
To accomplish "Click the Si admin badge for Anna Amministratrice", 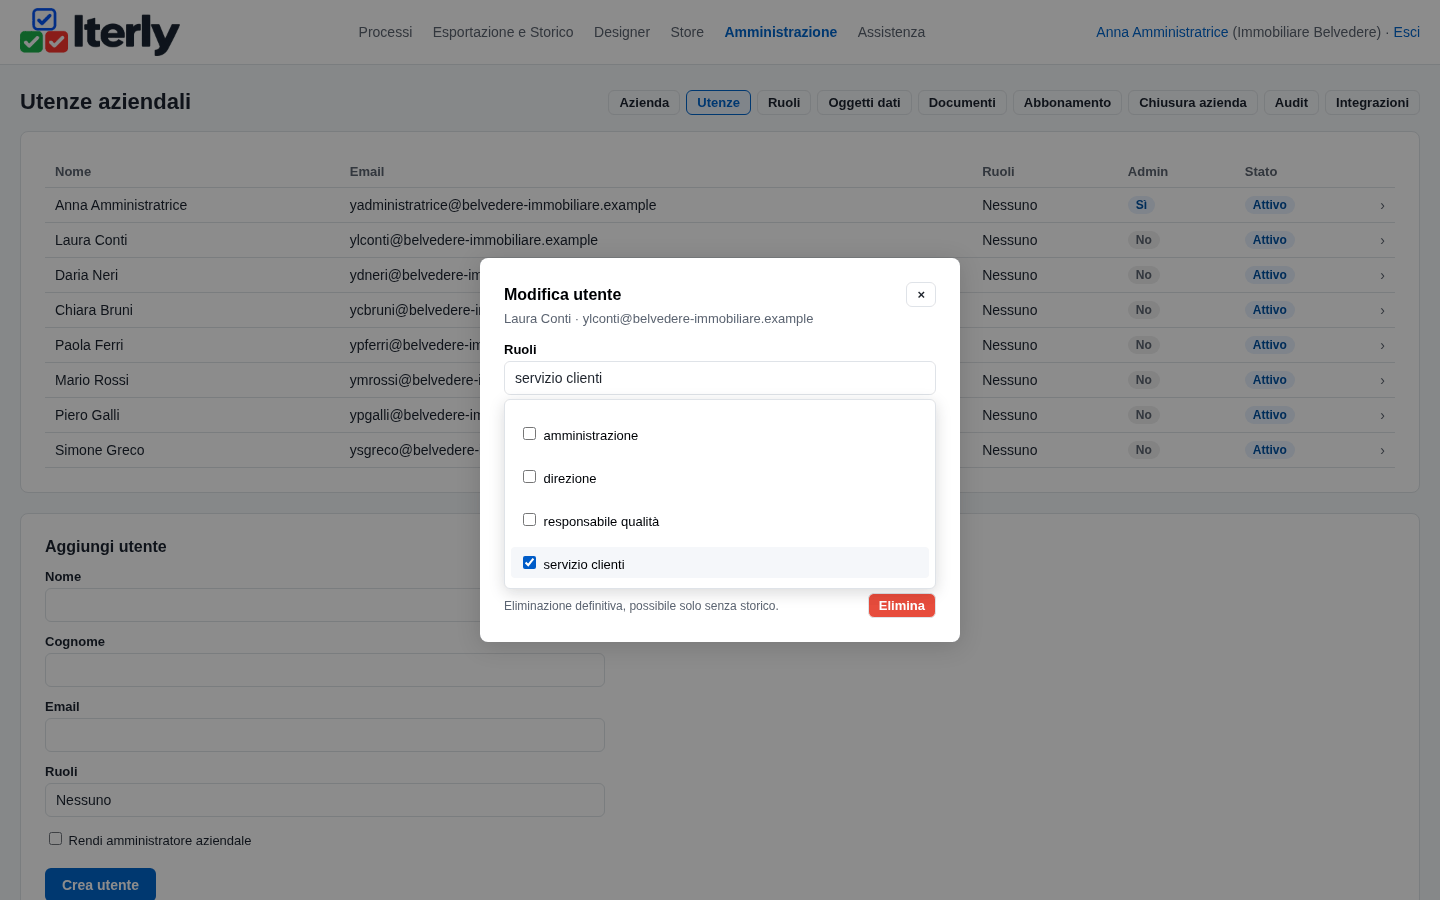I will click(x=1141, y=205).
